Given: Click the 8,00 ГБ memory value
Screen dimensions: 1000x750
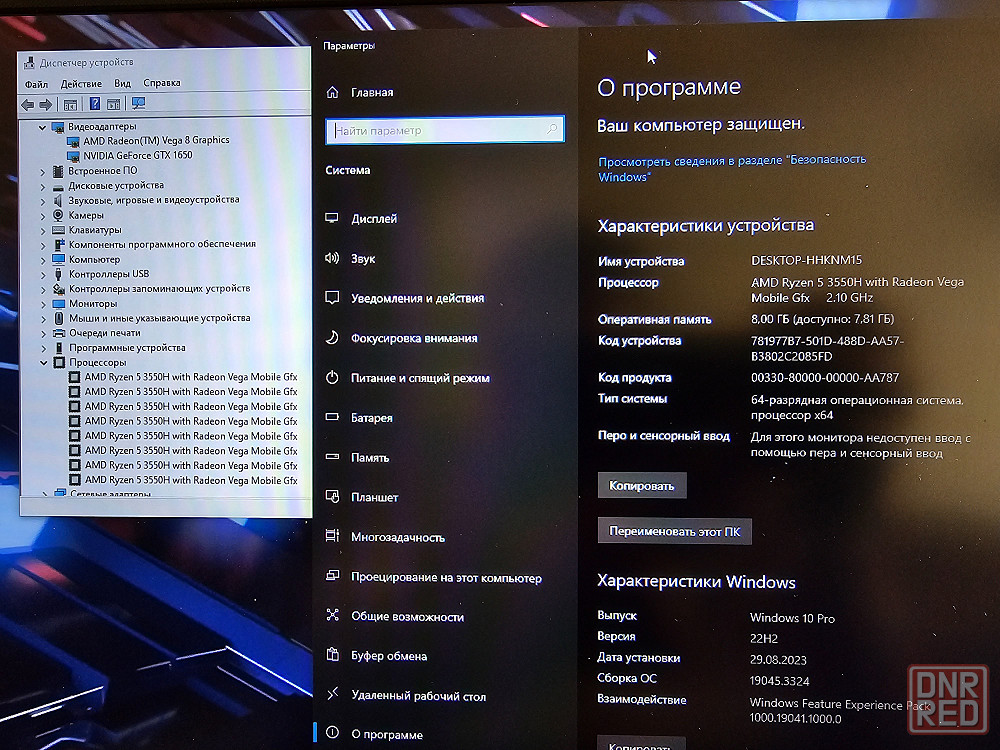Looking at the screenshot, I should [x=823, y=319].
